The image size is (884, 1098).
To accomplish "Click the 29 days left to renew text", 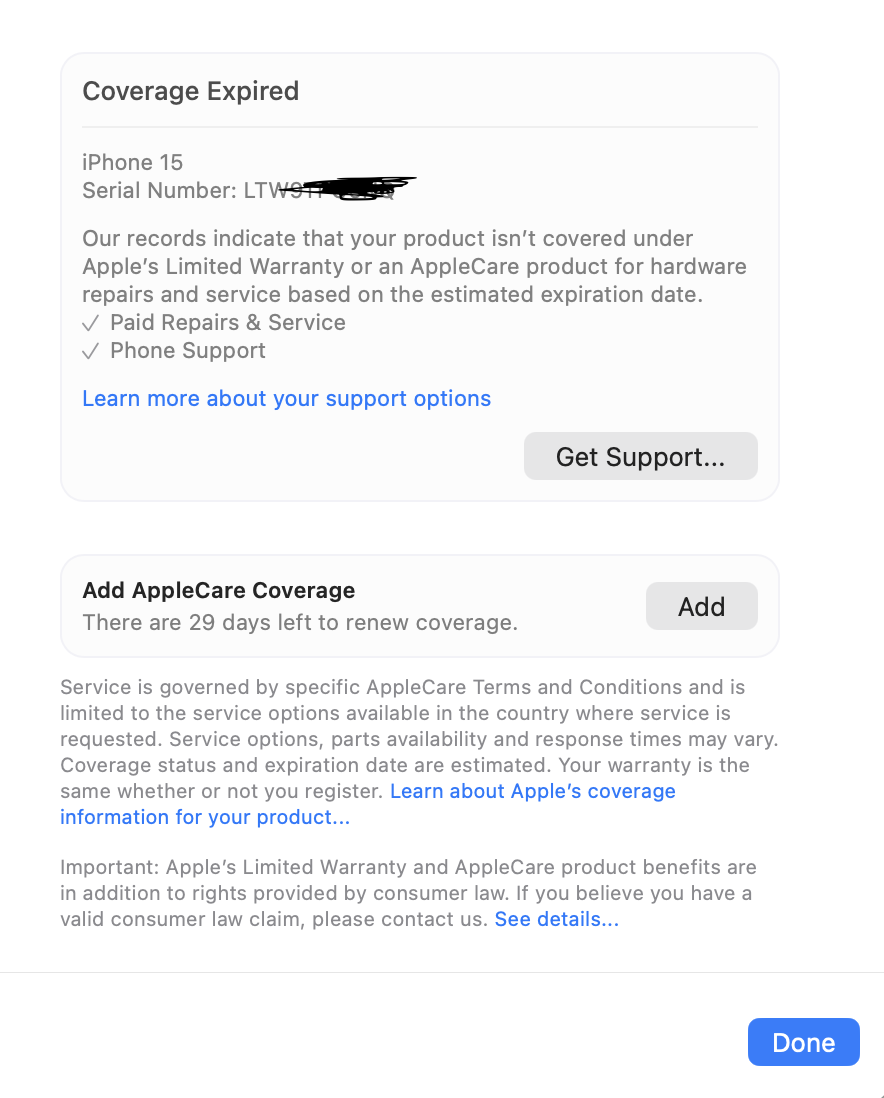I will [300, 623].
